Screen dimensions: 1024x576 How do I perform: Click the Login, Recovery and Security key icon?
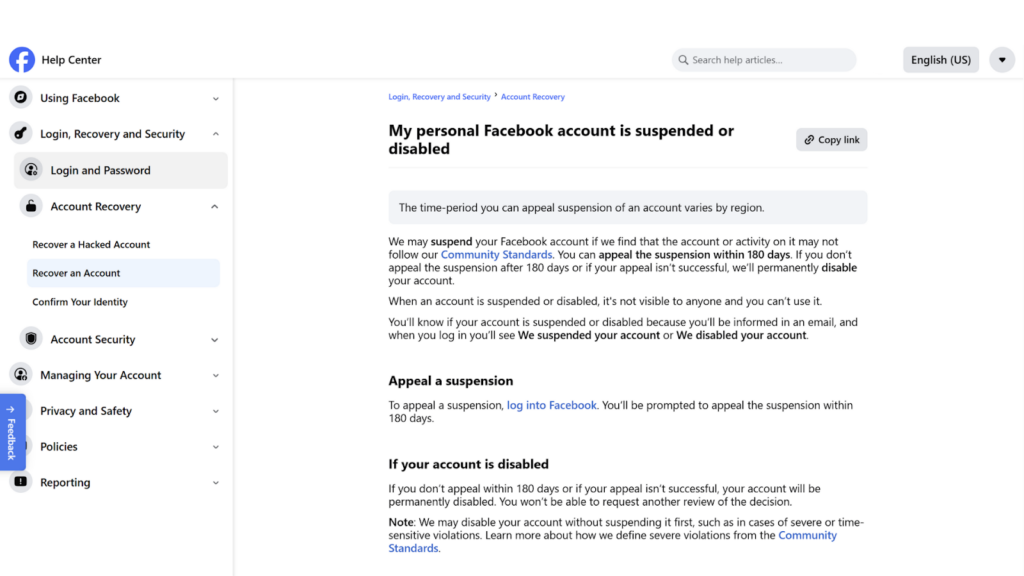(20, 134)
